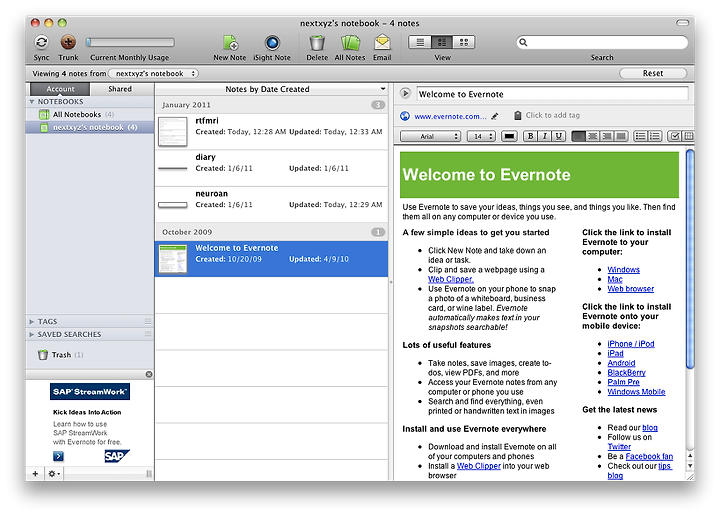Screen dimensions: 720x516
Task: Click the October 2009 group header
Action: [272, 232]
